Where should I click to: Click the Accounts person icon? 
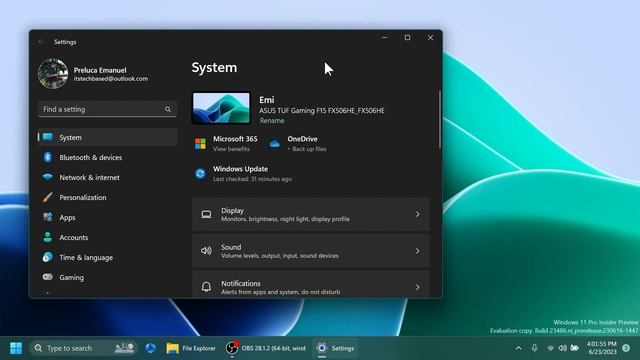click(x=48, y=237)
